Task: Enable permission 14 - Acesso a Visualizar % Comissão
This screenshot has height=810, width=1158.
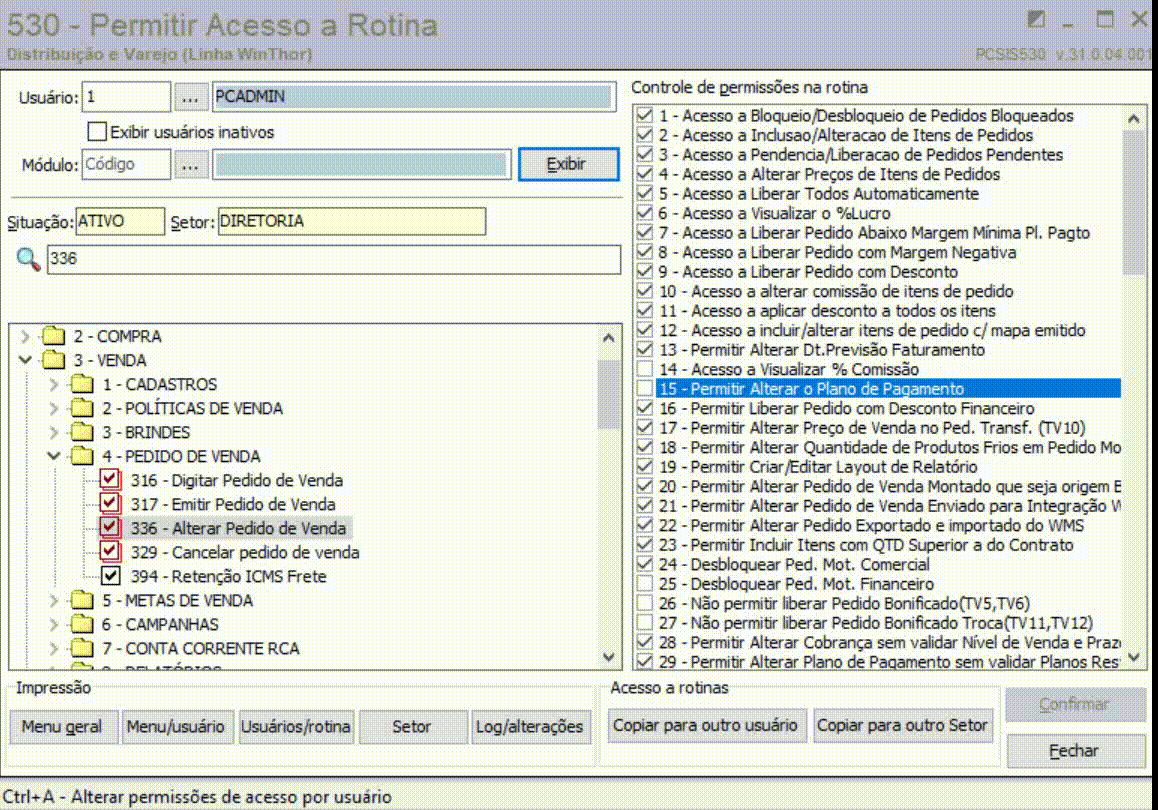Action: pyautogui.click(x=645, y=369)
